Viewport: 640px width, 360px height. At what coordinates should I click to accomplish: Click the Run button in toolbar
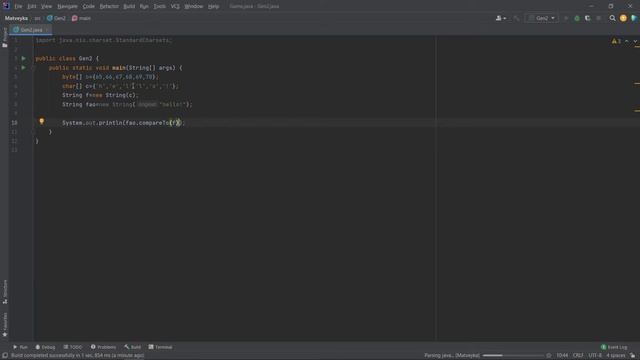click(x=566, y=18)
